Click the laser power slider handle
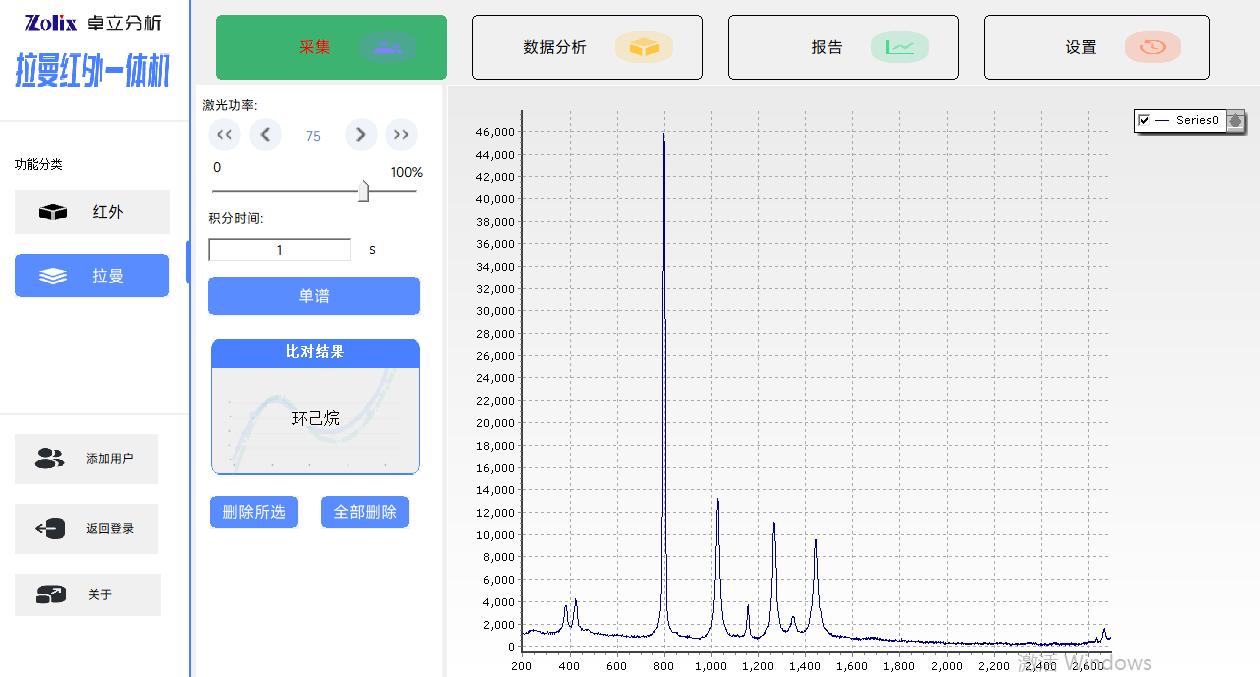The width and height of the screenshot is (1260, 677). click(363, 191)
